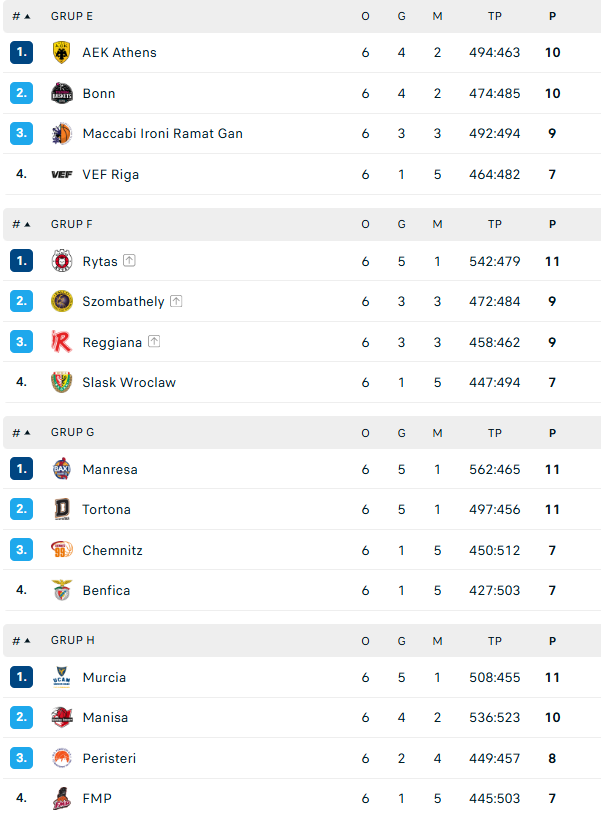Viewport: 601px width, 818px height.
Task: Click the arrow badge beside Reggiana
Action: tap(154, 342)
